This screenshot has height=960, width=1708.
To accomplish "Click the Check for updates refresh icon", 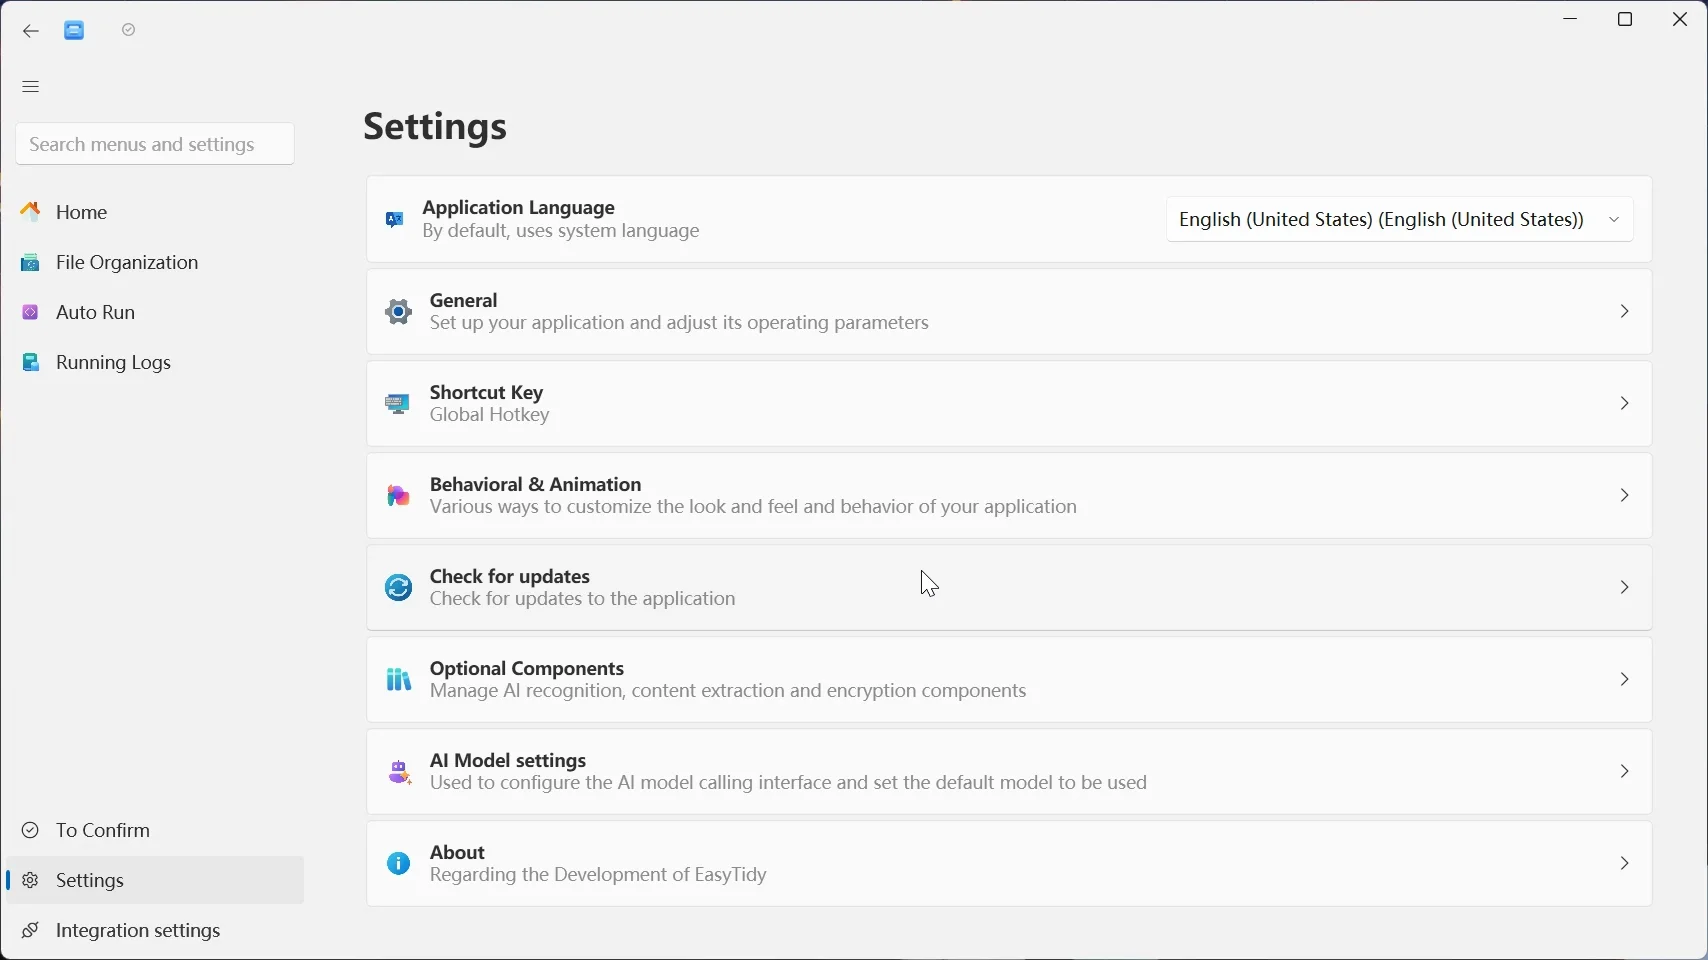I will click(398, 588).
